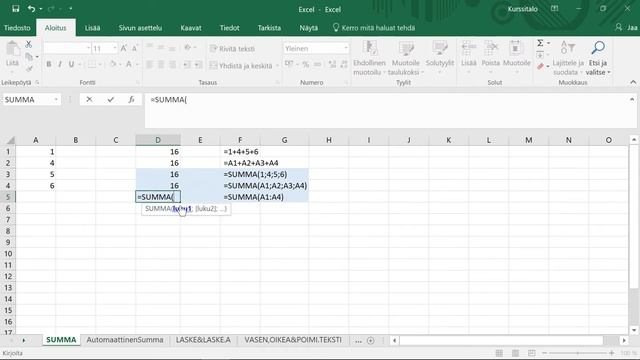
Task: Go to the Kaavat tab
Action: point(191,28)
